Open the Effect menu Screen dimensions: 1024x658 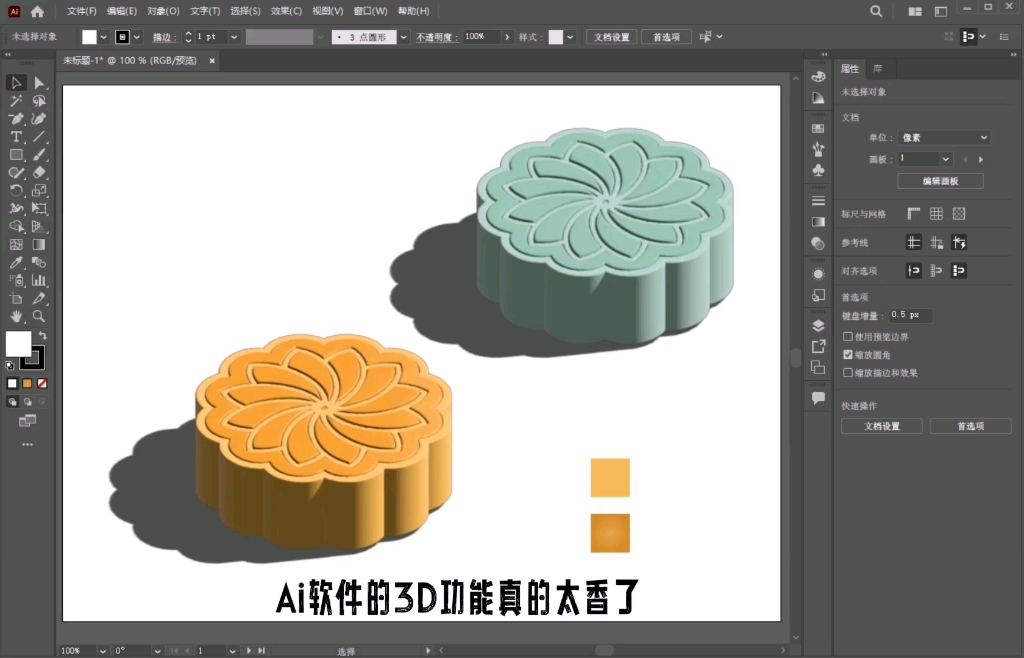[x=286, y=11]
